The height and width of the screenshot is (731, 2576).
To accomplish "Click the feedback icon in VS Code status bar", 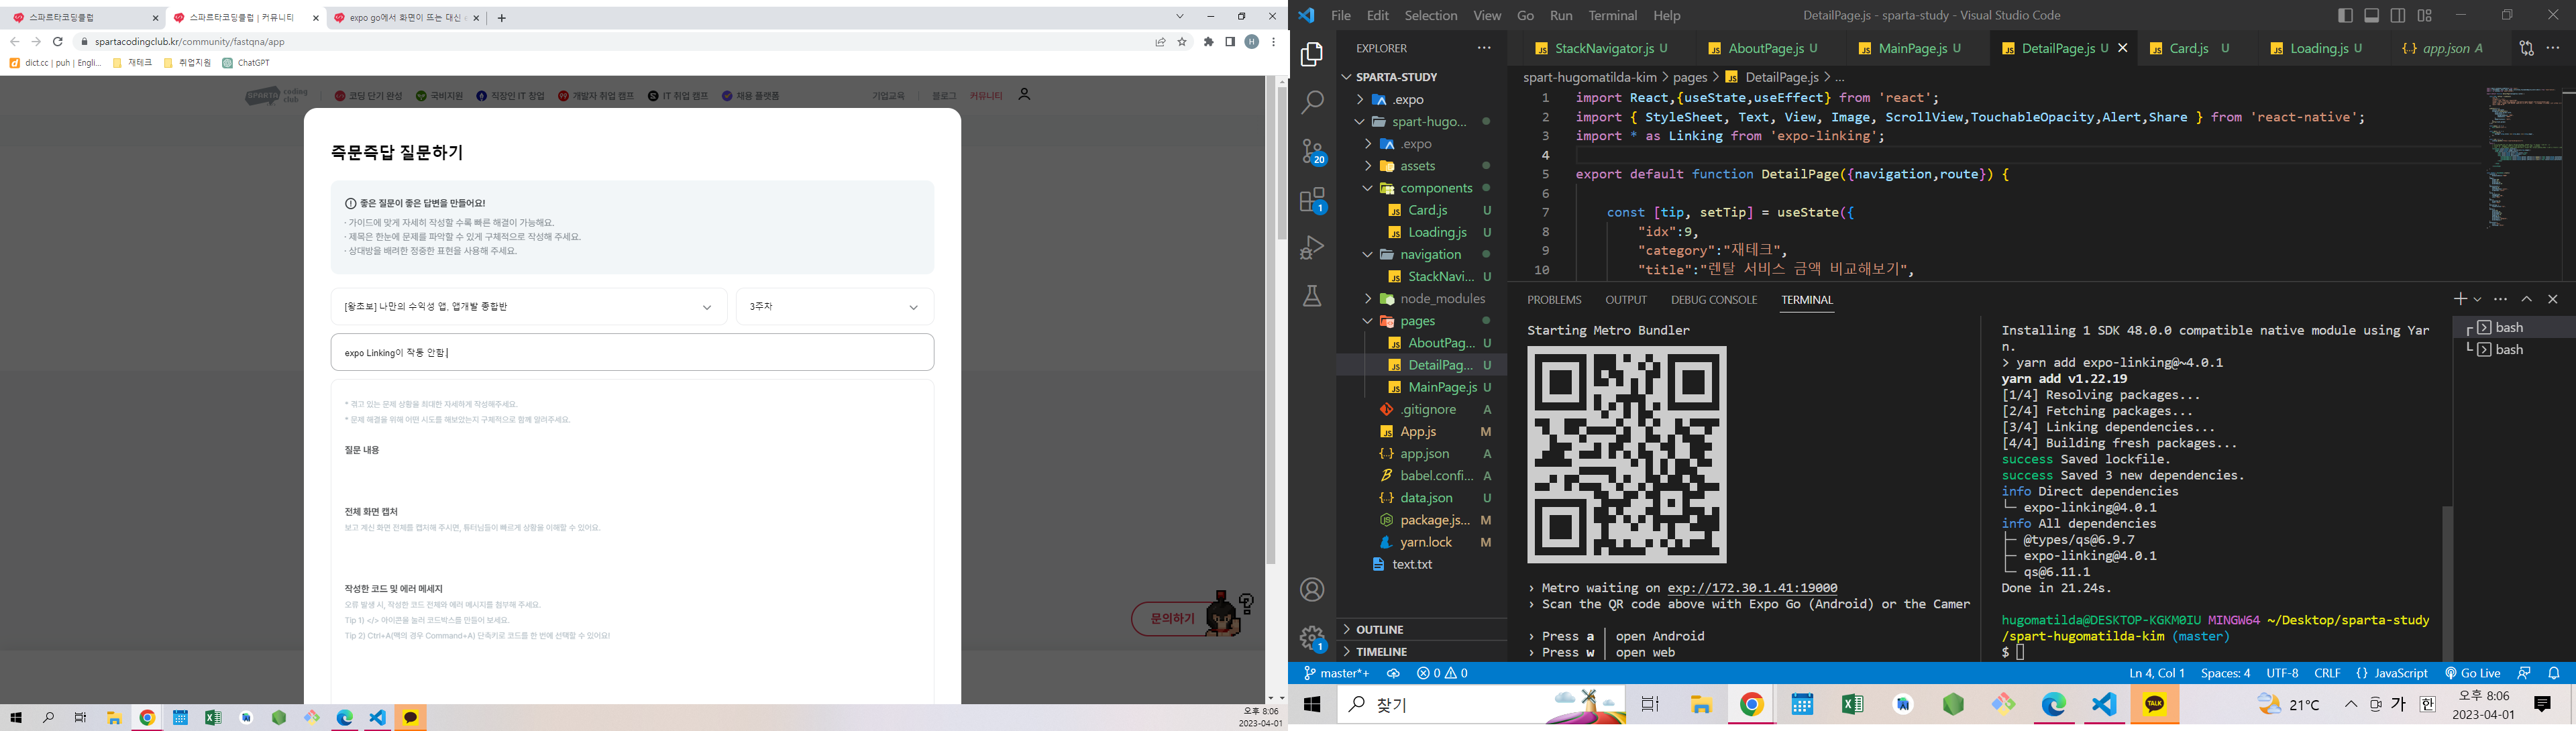I will [2524, 673].
